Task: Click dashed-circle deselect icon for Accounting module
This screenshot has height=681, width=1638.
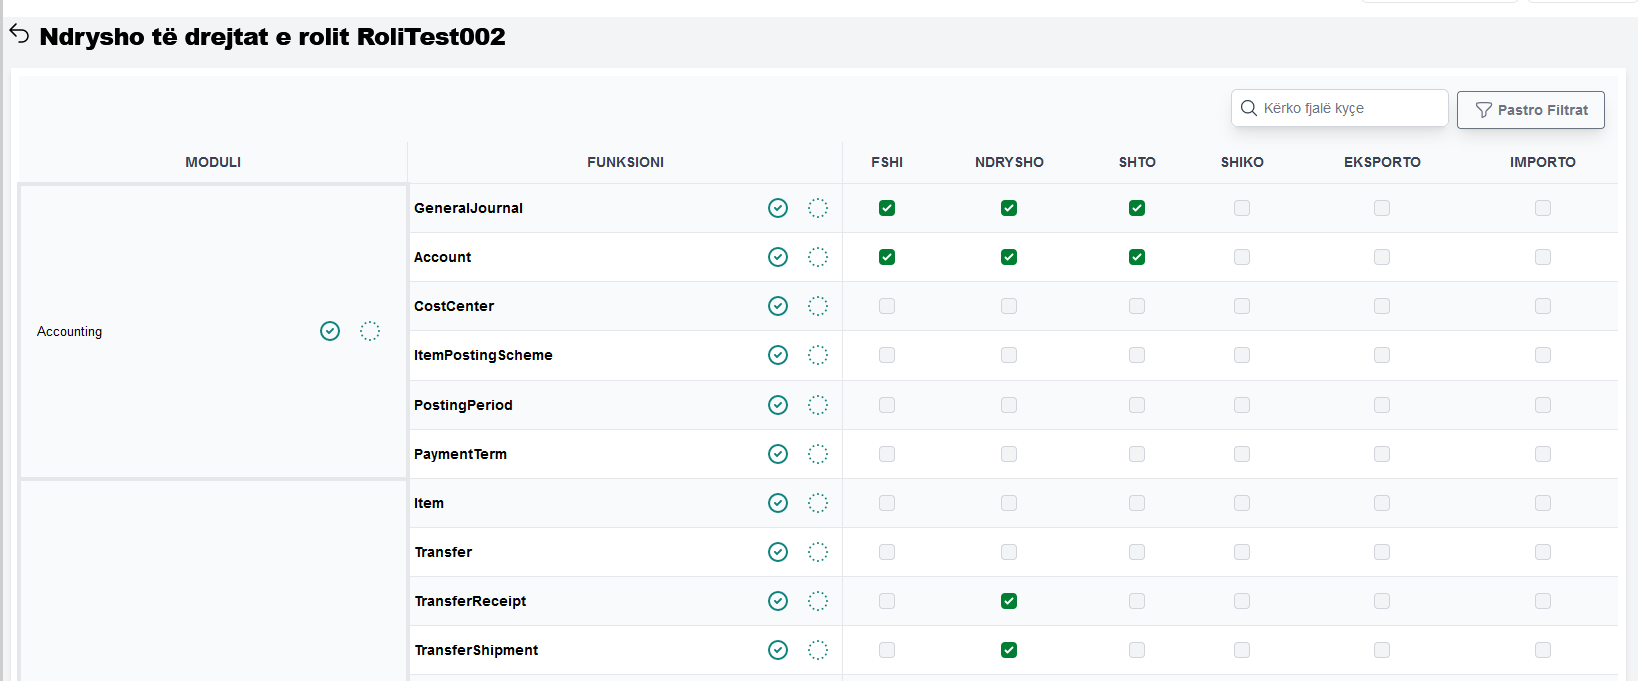Action: [x=370, y=331]
